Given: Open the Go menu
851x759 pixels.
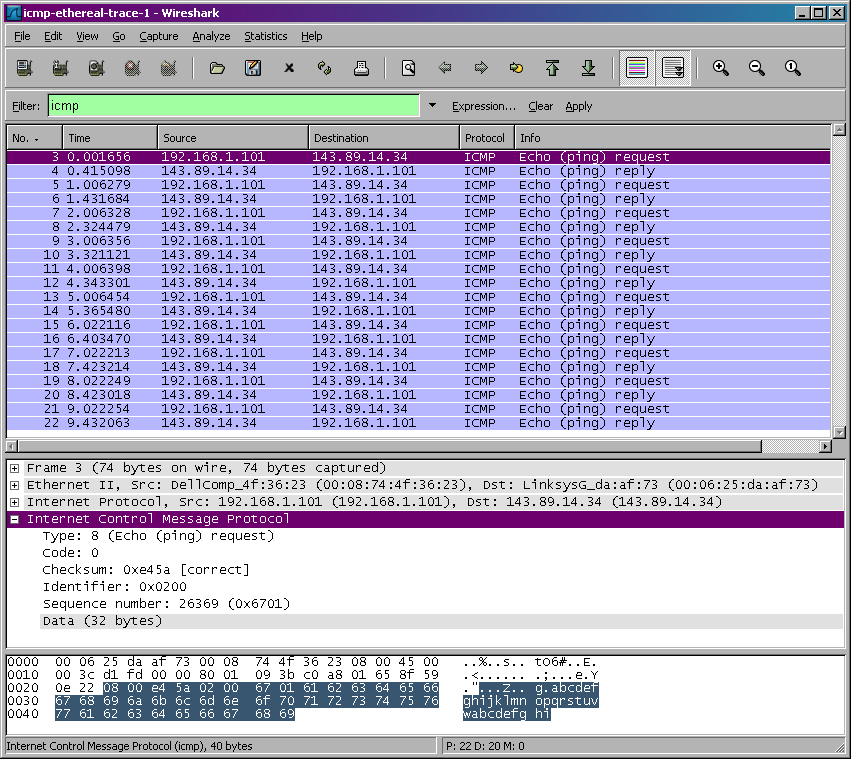Looking at the screenshot, I should (x=118, y=36).
